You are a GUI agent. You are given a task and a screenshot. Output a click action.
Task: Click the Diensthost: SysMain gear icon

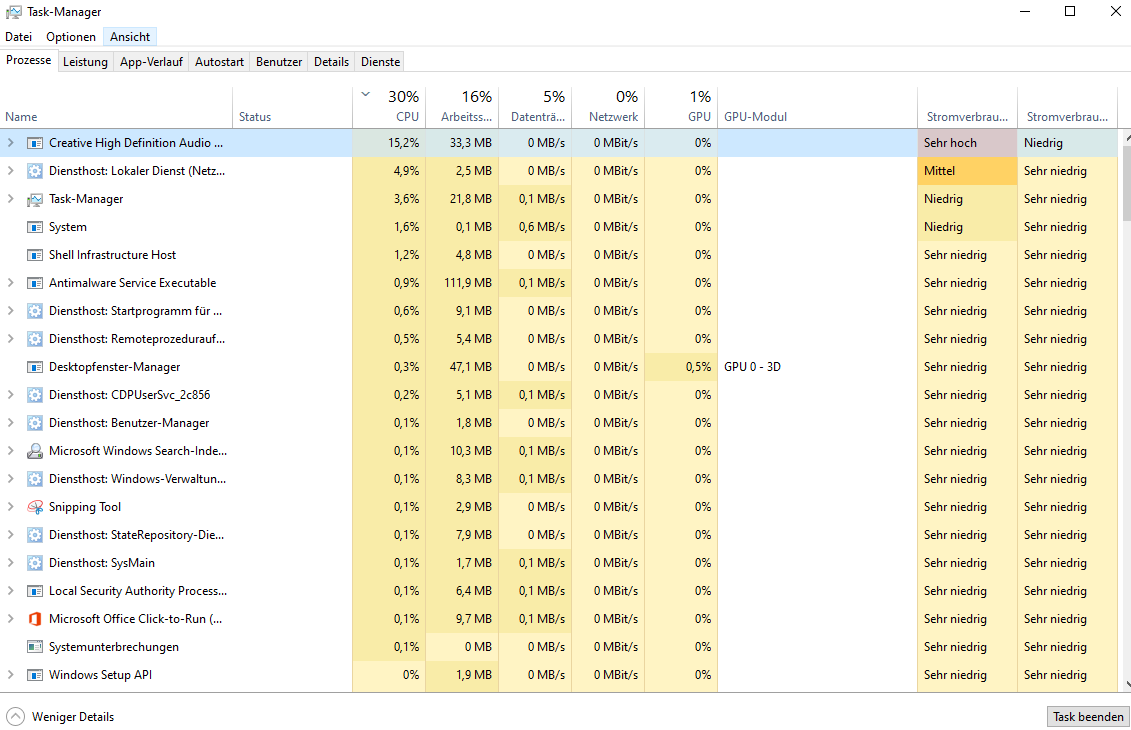click(x=35, y=563)
